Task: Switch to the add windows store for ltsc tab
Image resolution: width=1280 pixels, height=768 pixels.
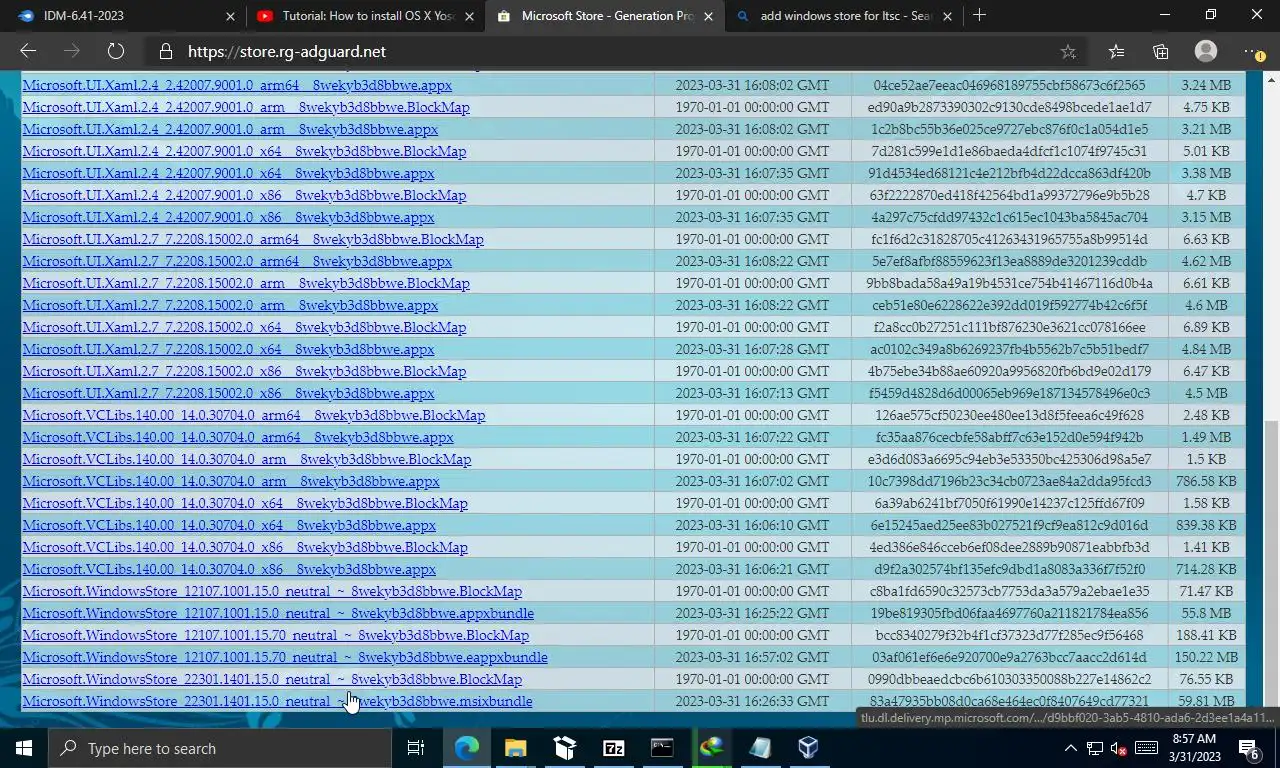Action: 846,16
